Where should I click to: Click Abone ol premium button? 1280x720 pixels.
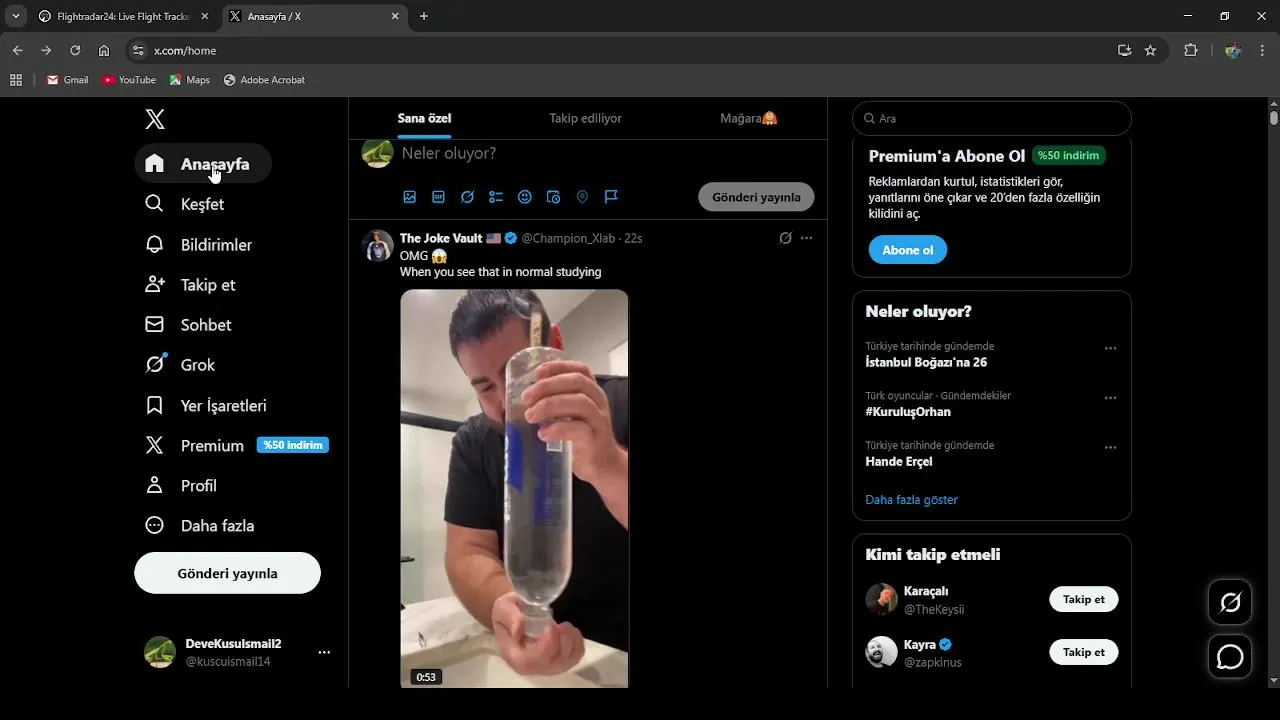(x=907, y=250)
